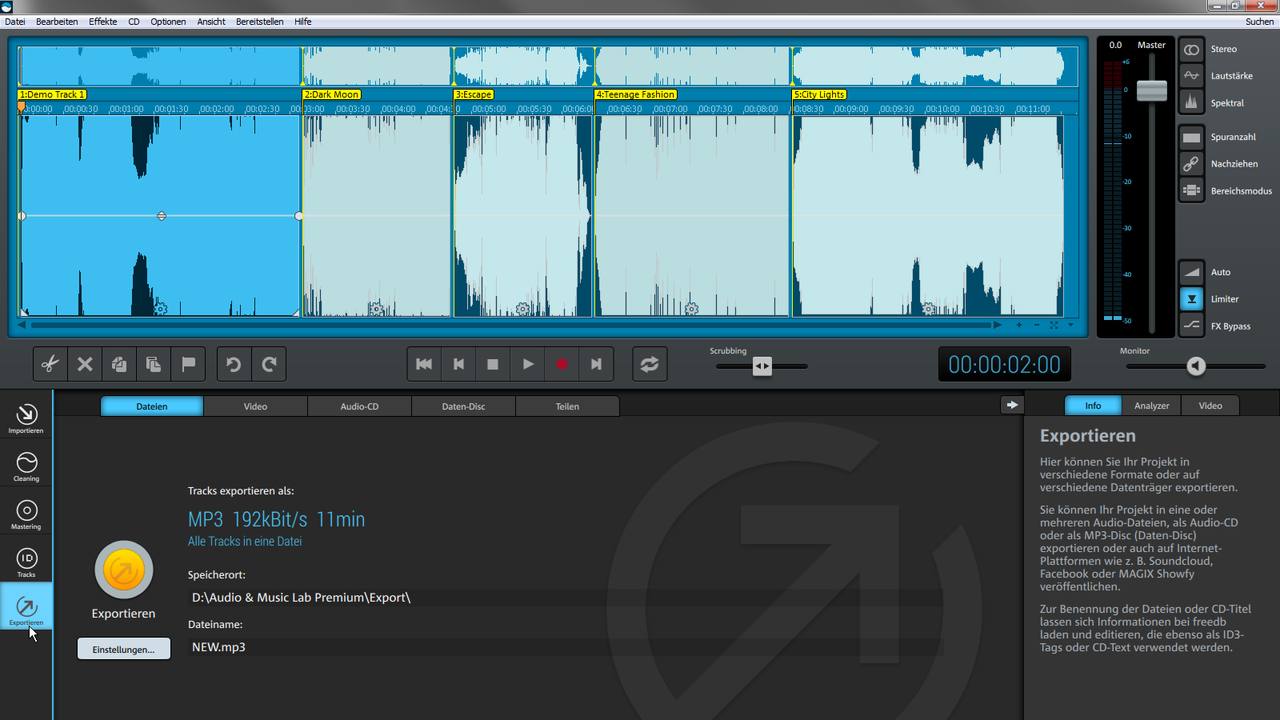Open the Mastering section

[x=26, y=514]
